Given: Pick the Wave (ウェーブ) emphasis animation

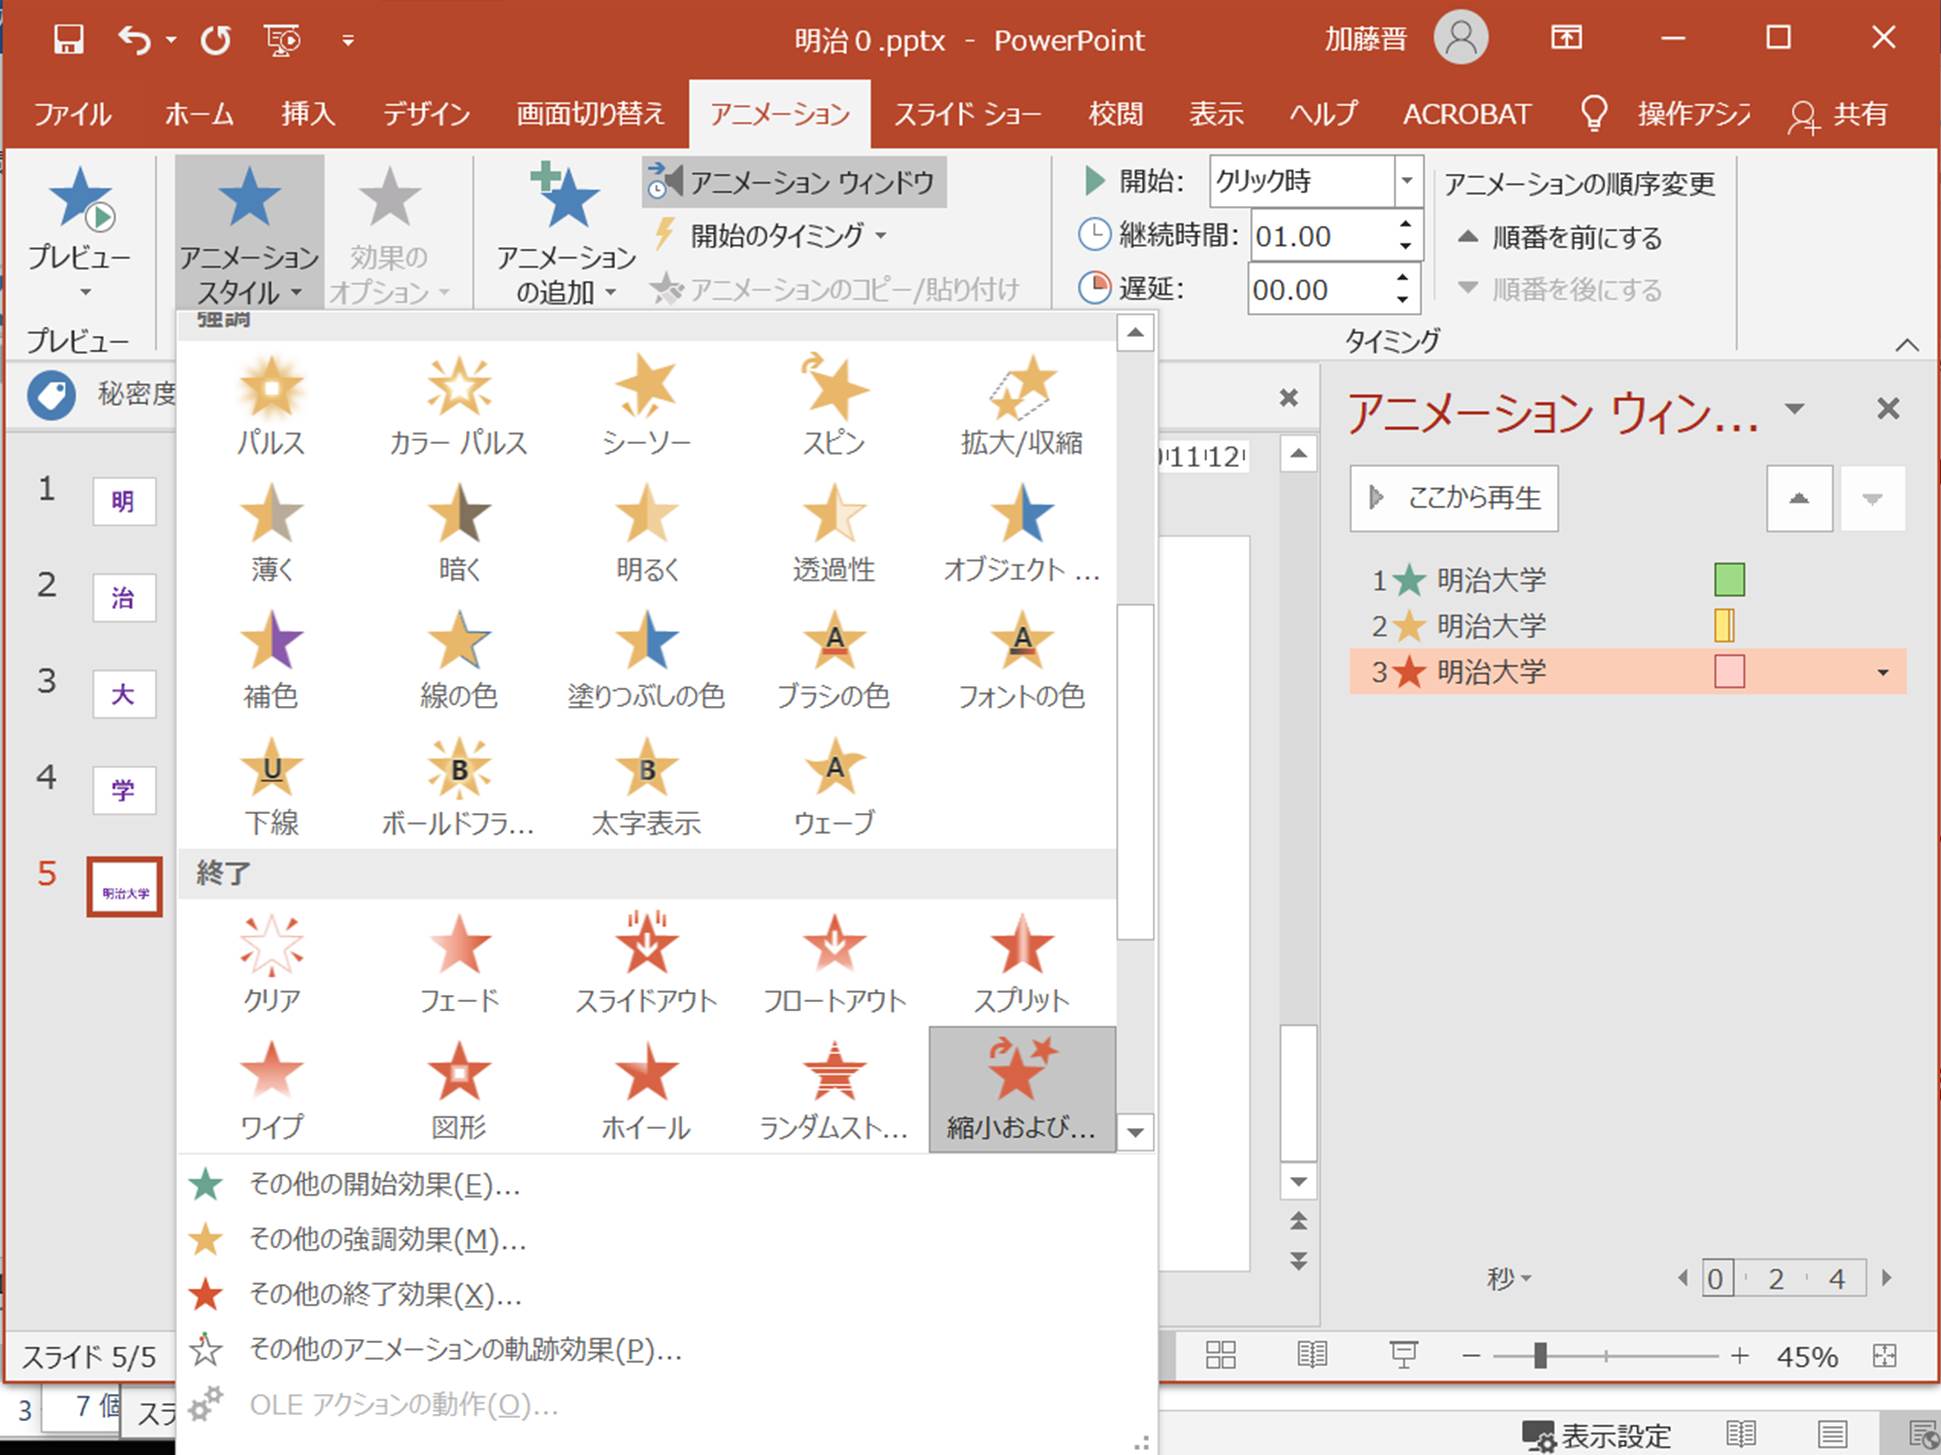Looking at the screenshot, I should (x=833, y=787).
